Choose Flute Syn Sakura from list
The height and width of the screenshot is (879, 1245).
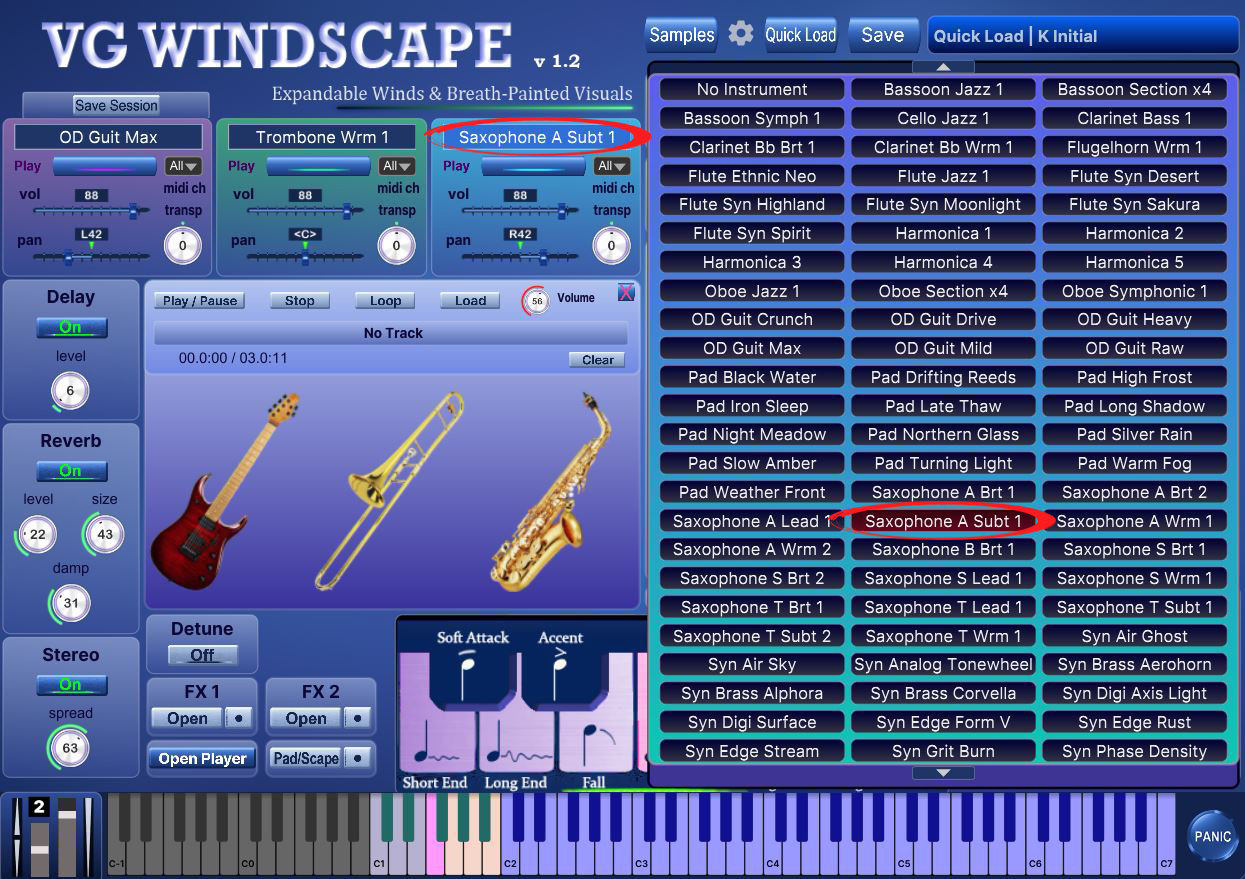coord(1134,204)
